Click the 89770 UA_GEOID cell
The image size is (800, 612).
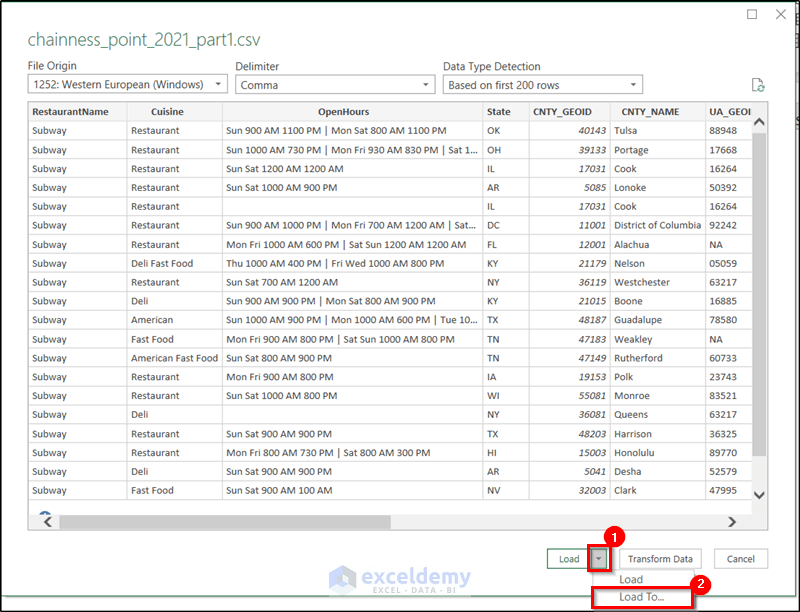729,453
